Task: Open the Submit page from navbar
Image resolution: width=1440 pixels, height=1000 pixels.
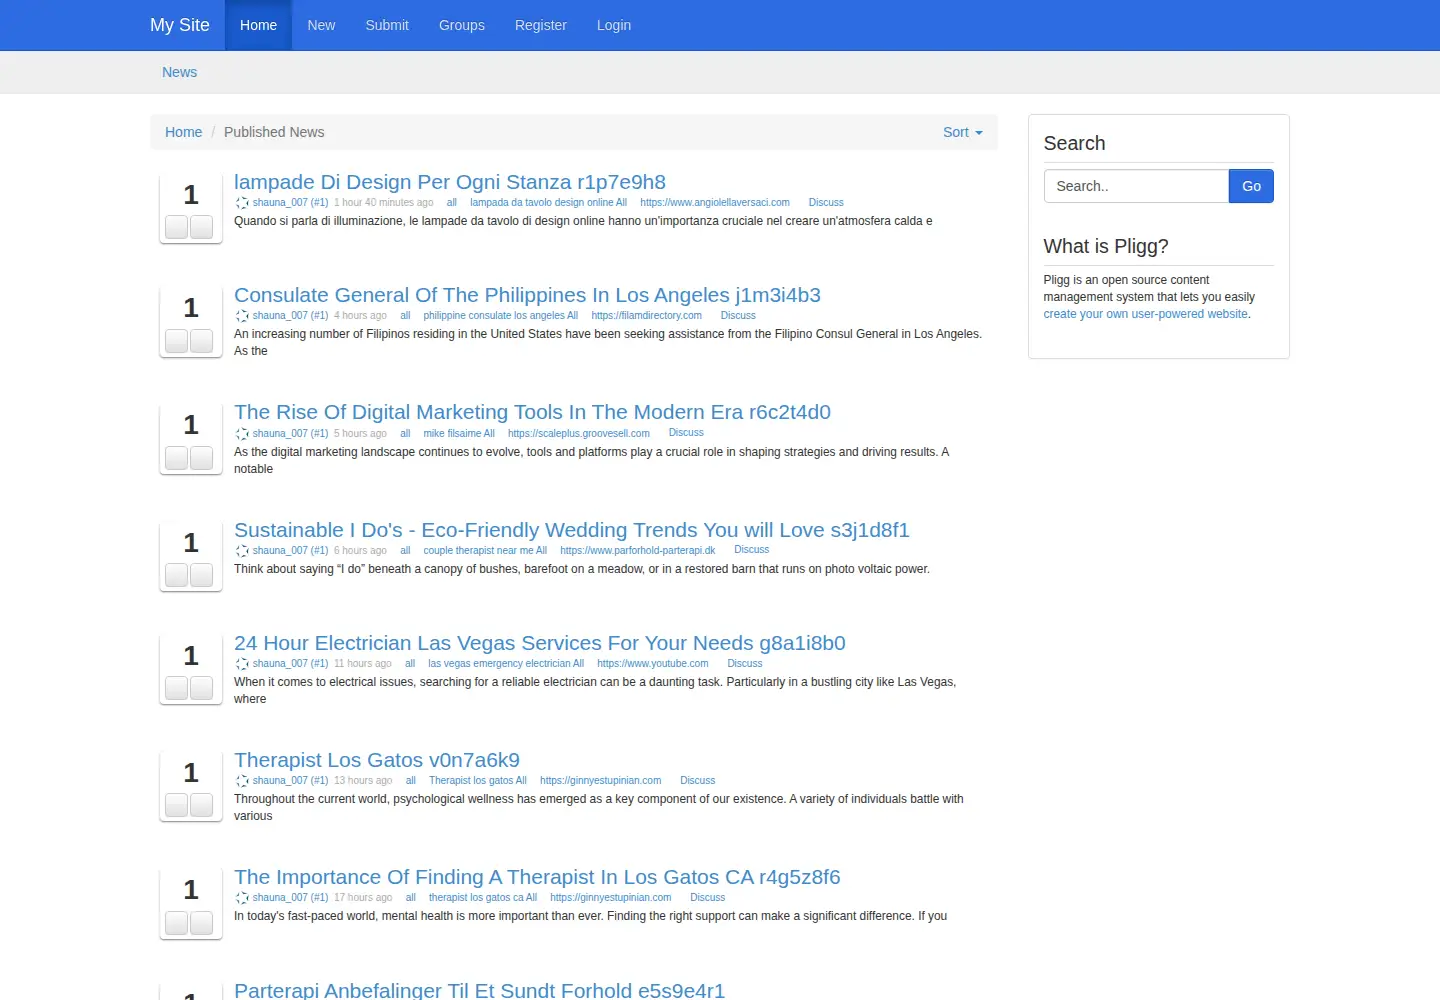Action: click(x=387, y=25)
